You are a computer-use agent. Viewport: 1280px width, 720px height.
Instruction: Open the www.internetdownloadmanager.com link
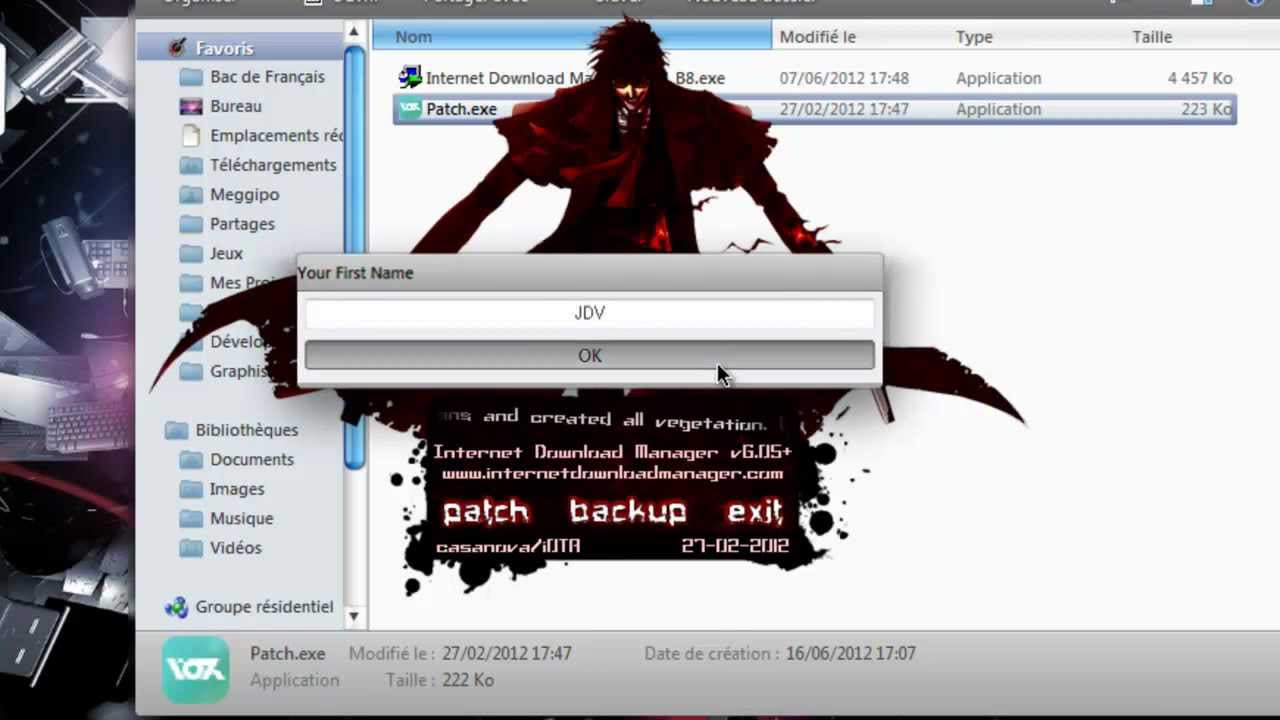coord(612,474)
